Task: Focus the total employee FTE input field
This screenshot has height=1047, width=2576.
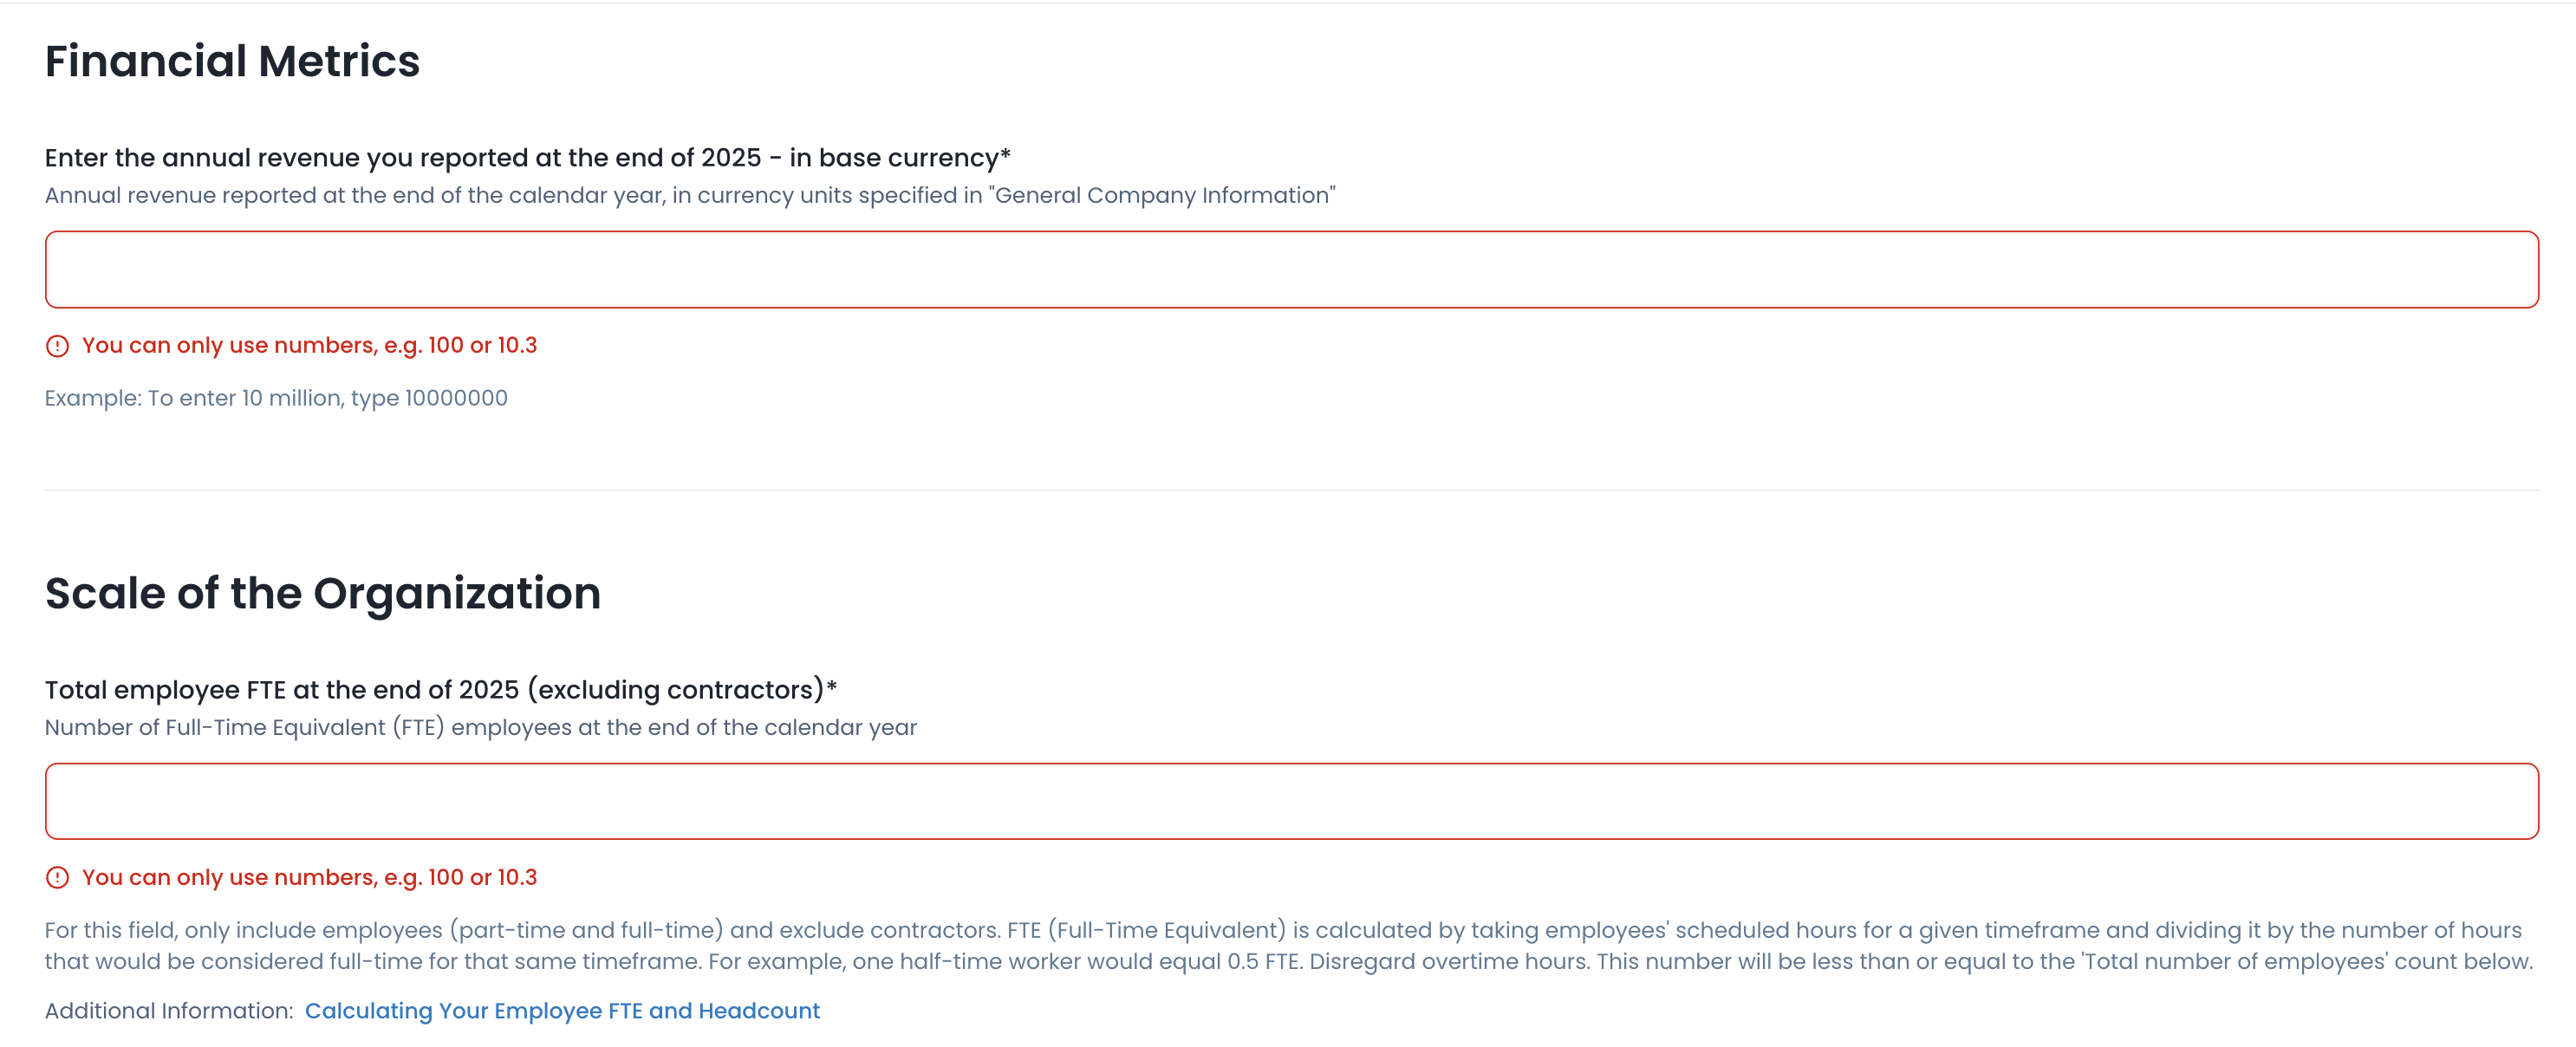Action: (1290, 801)
